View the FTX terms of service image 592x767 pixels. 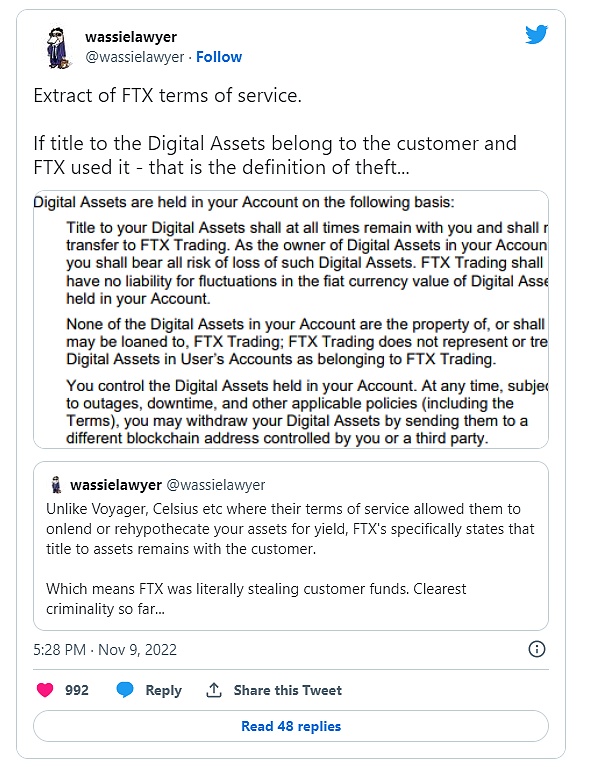[x=291, y=319]
